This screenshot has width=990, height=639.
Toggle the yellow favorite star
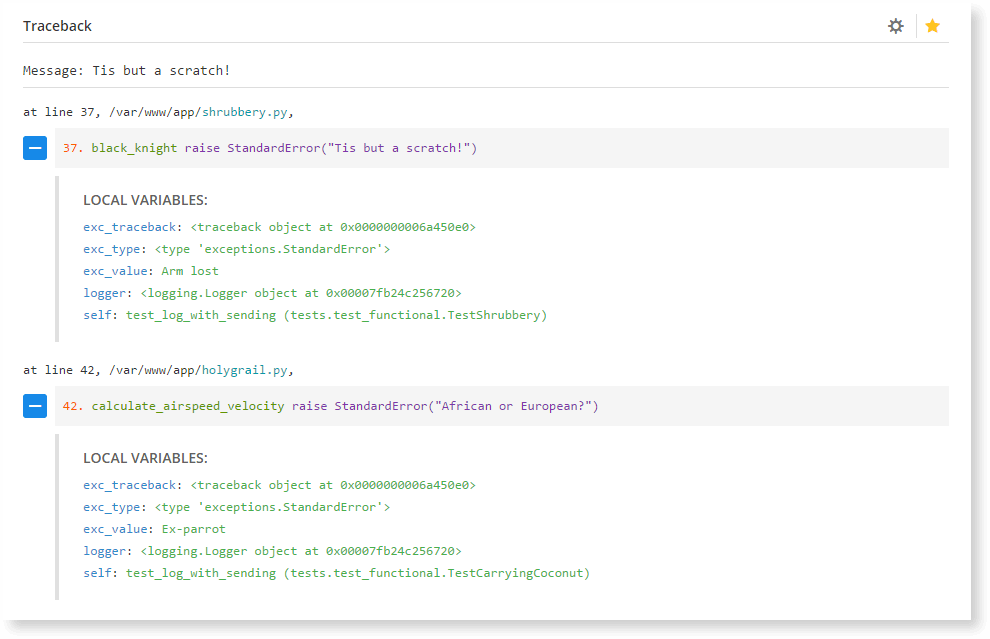pos(932,25)
